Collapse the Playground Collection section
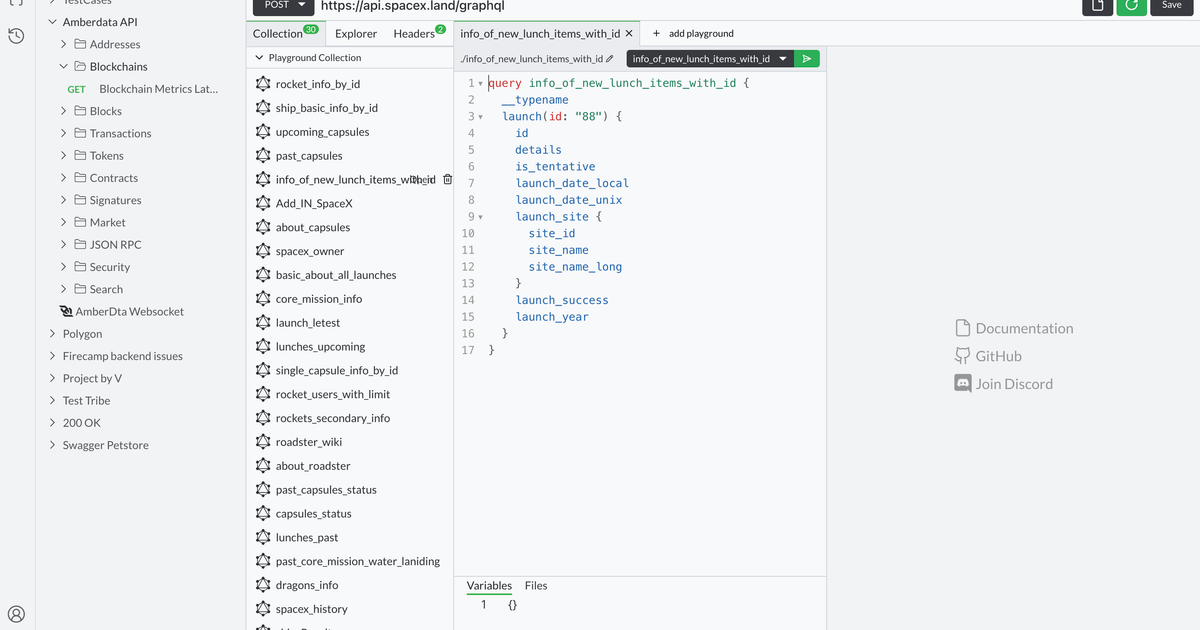 [258, 58]
